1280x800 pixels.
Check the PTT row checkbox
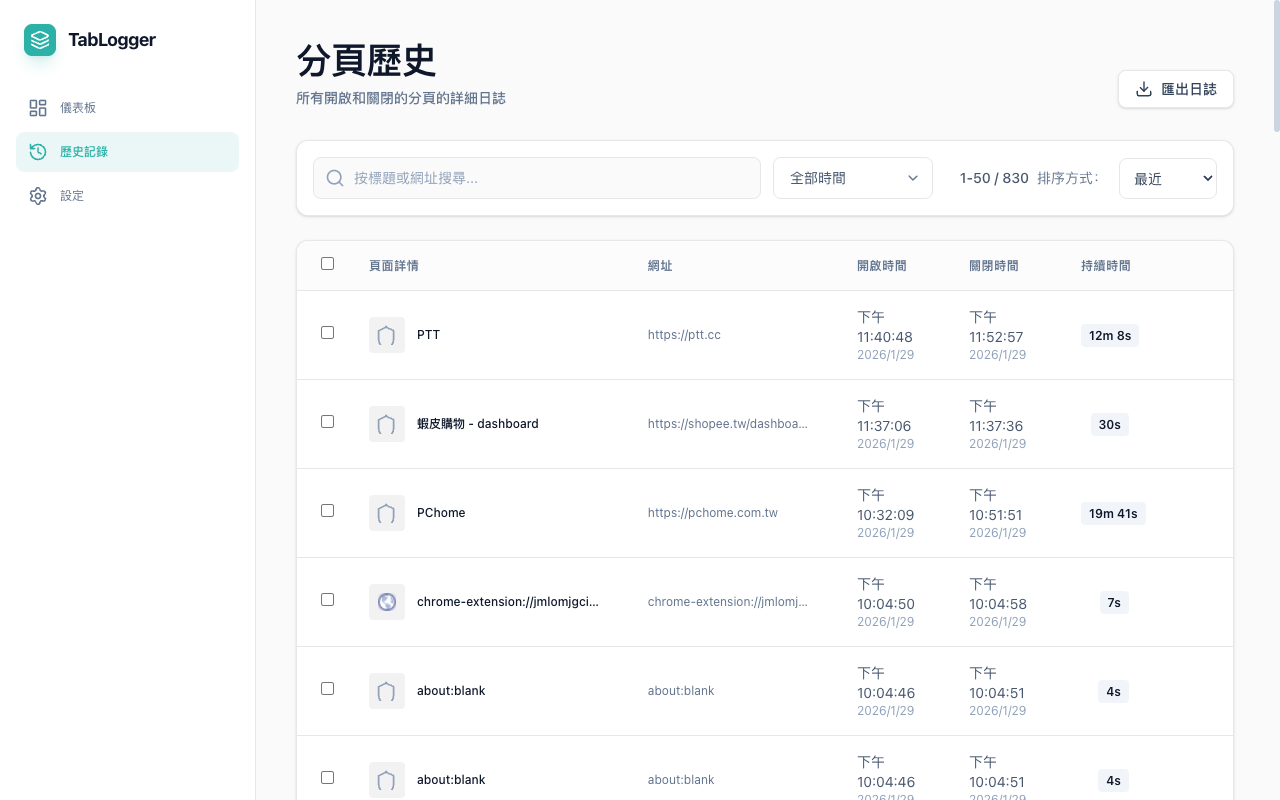click(327, 332)
